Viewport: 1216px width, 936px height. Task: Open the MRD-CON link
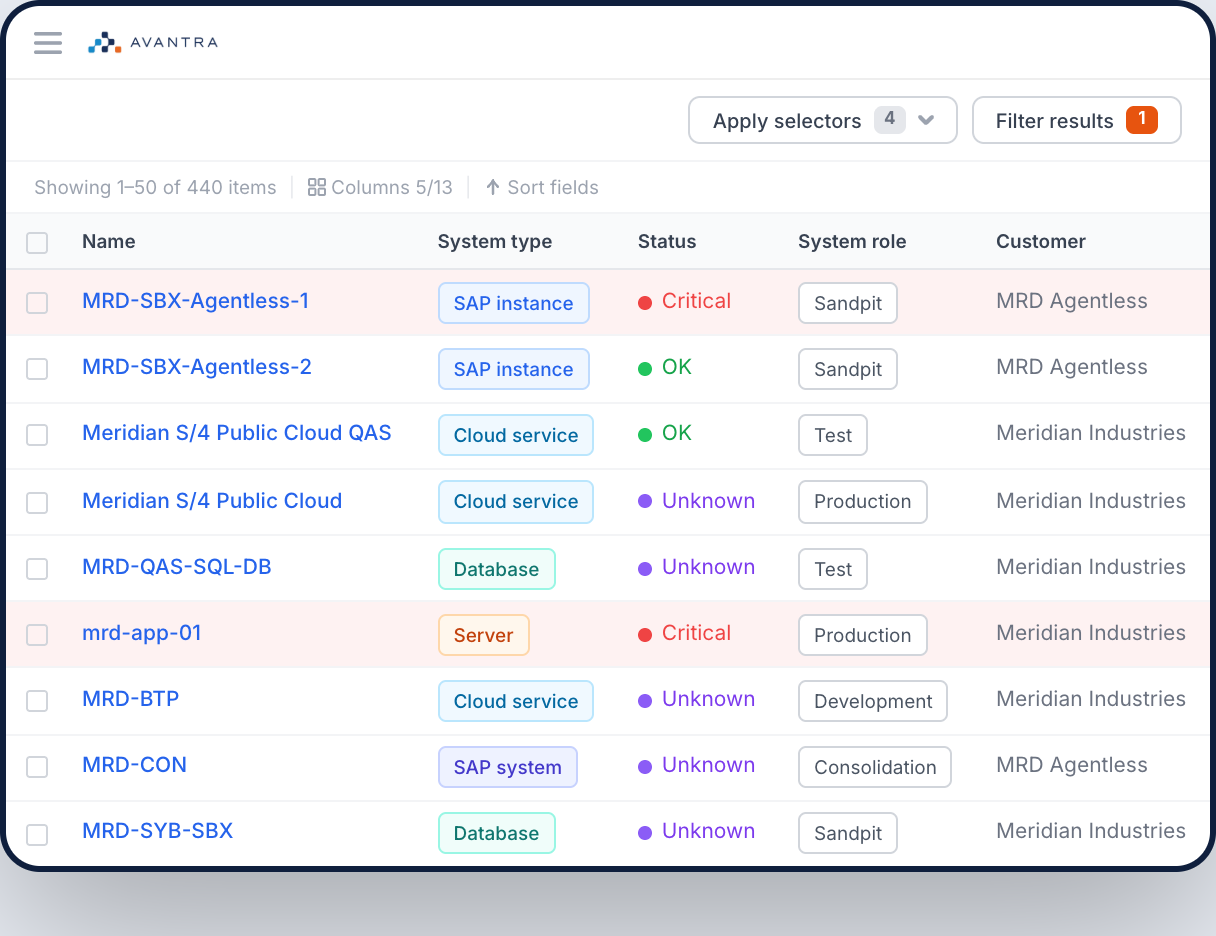134,765
